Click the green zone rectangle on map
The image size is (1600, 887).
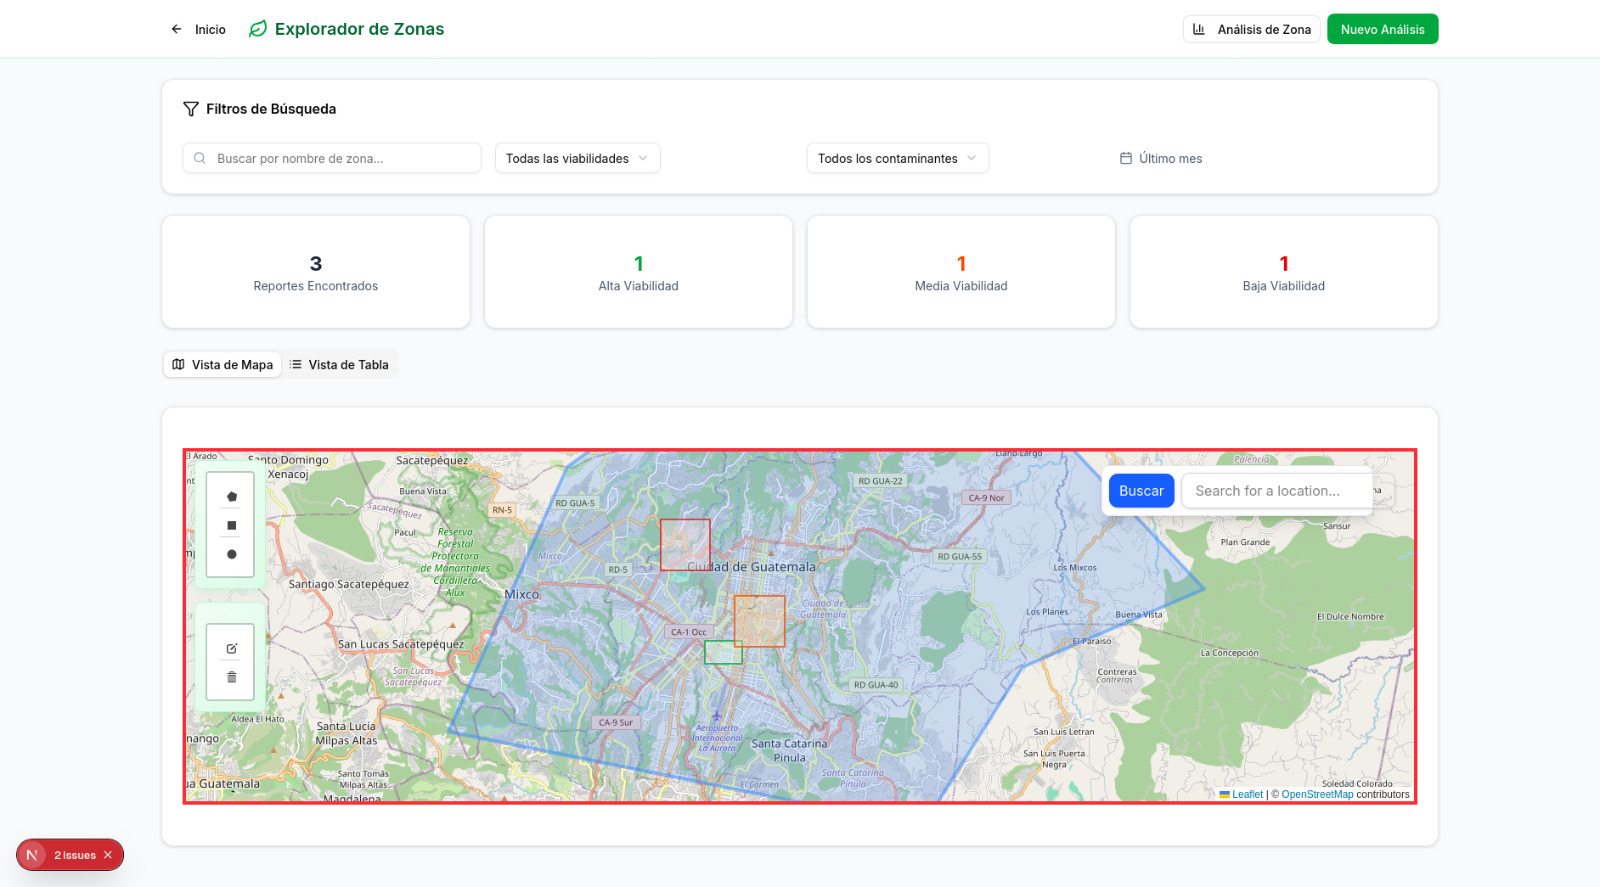tap(723, 653)
